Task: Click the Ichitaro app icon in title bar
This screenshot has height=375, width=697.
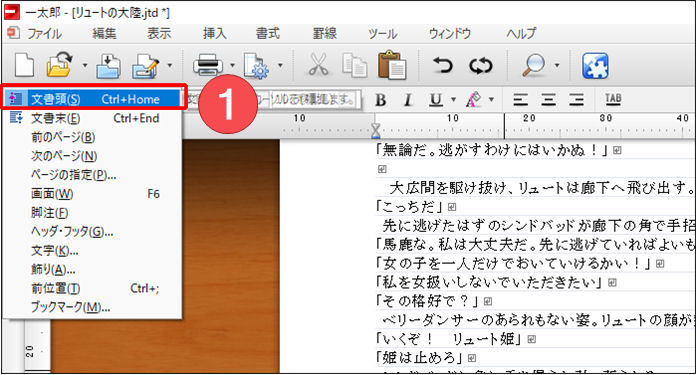Action: (12, 12)
